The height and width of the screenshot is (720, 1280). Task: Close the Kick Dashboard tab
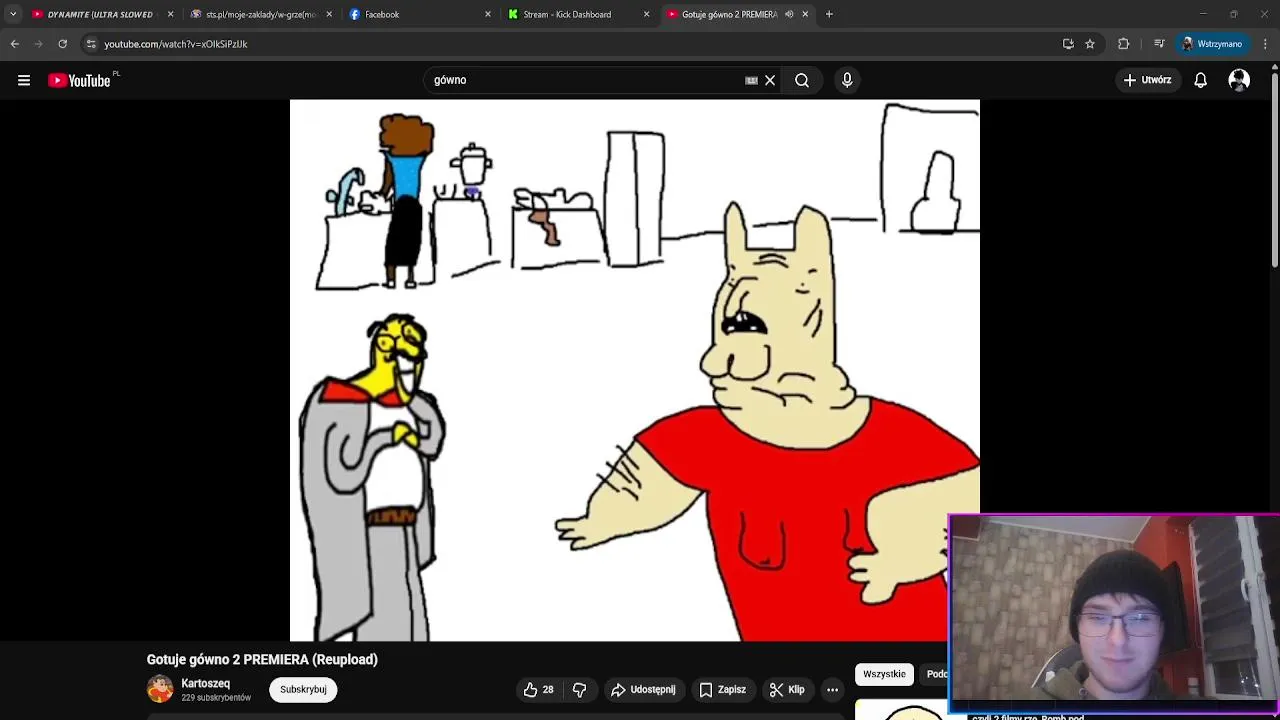pyautogui.click(x=646, y=14)
